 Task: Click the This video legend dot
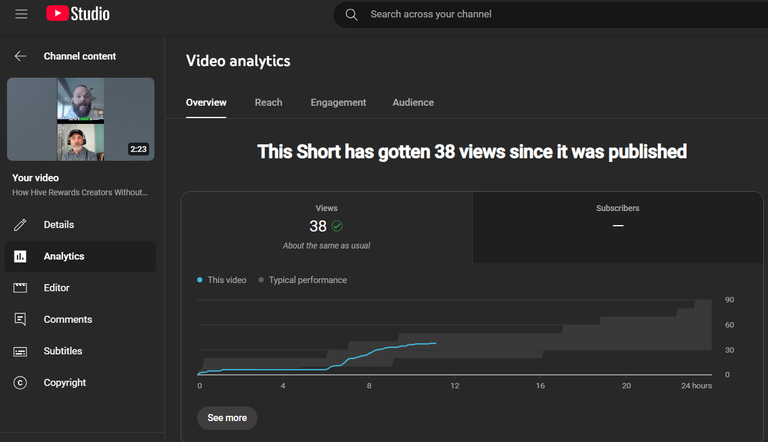coord(200,280)
